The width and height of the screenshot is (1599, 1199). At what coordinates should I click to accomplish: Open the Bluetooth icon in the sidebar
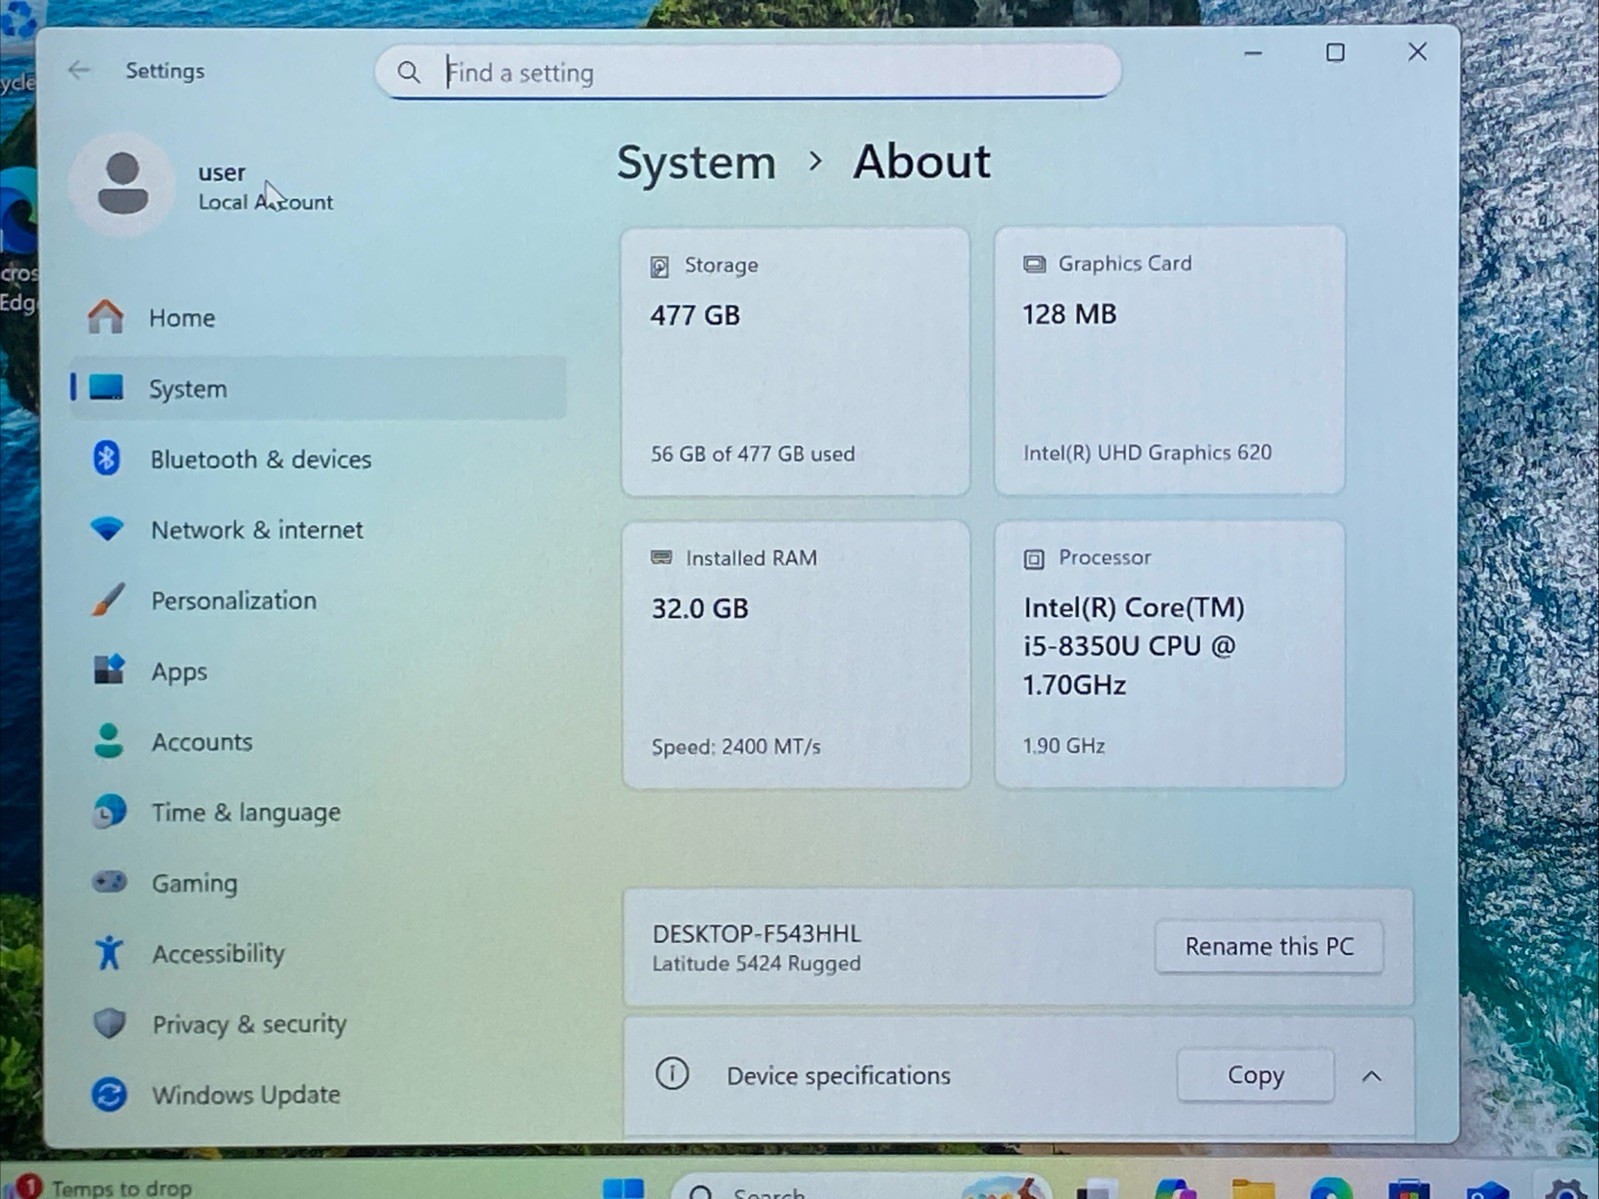[x=107, y=458]
